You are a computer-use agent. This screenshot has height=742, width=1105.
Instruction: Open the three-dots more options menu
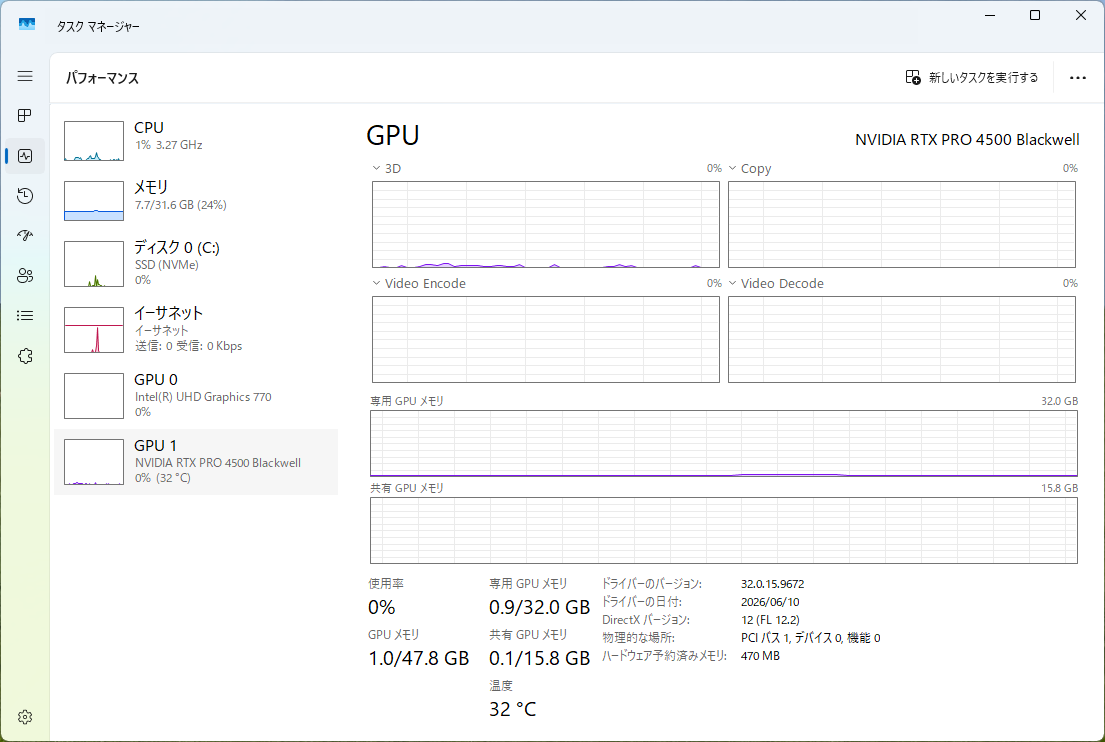coord(1078,78)
